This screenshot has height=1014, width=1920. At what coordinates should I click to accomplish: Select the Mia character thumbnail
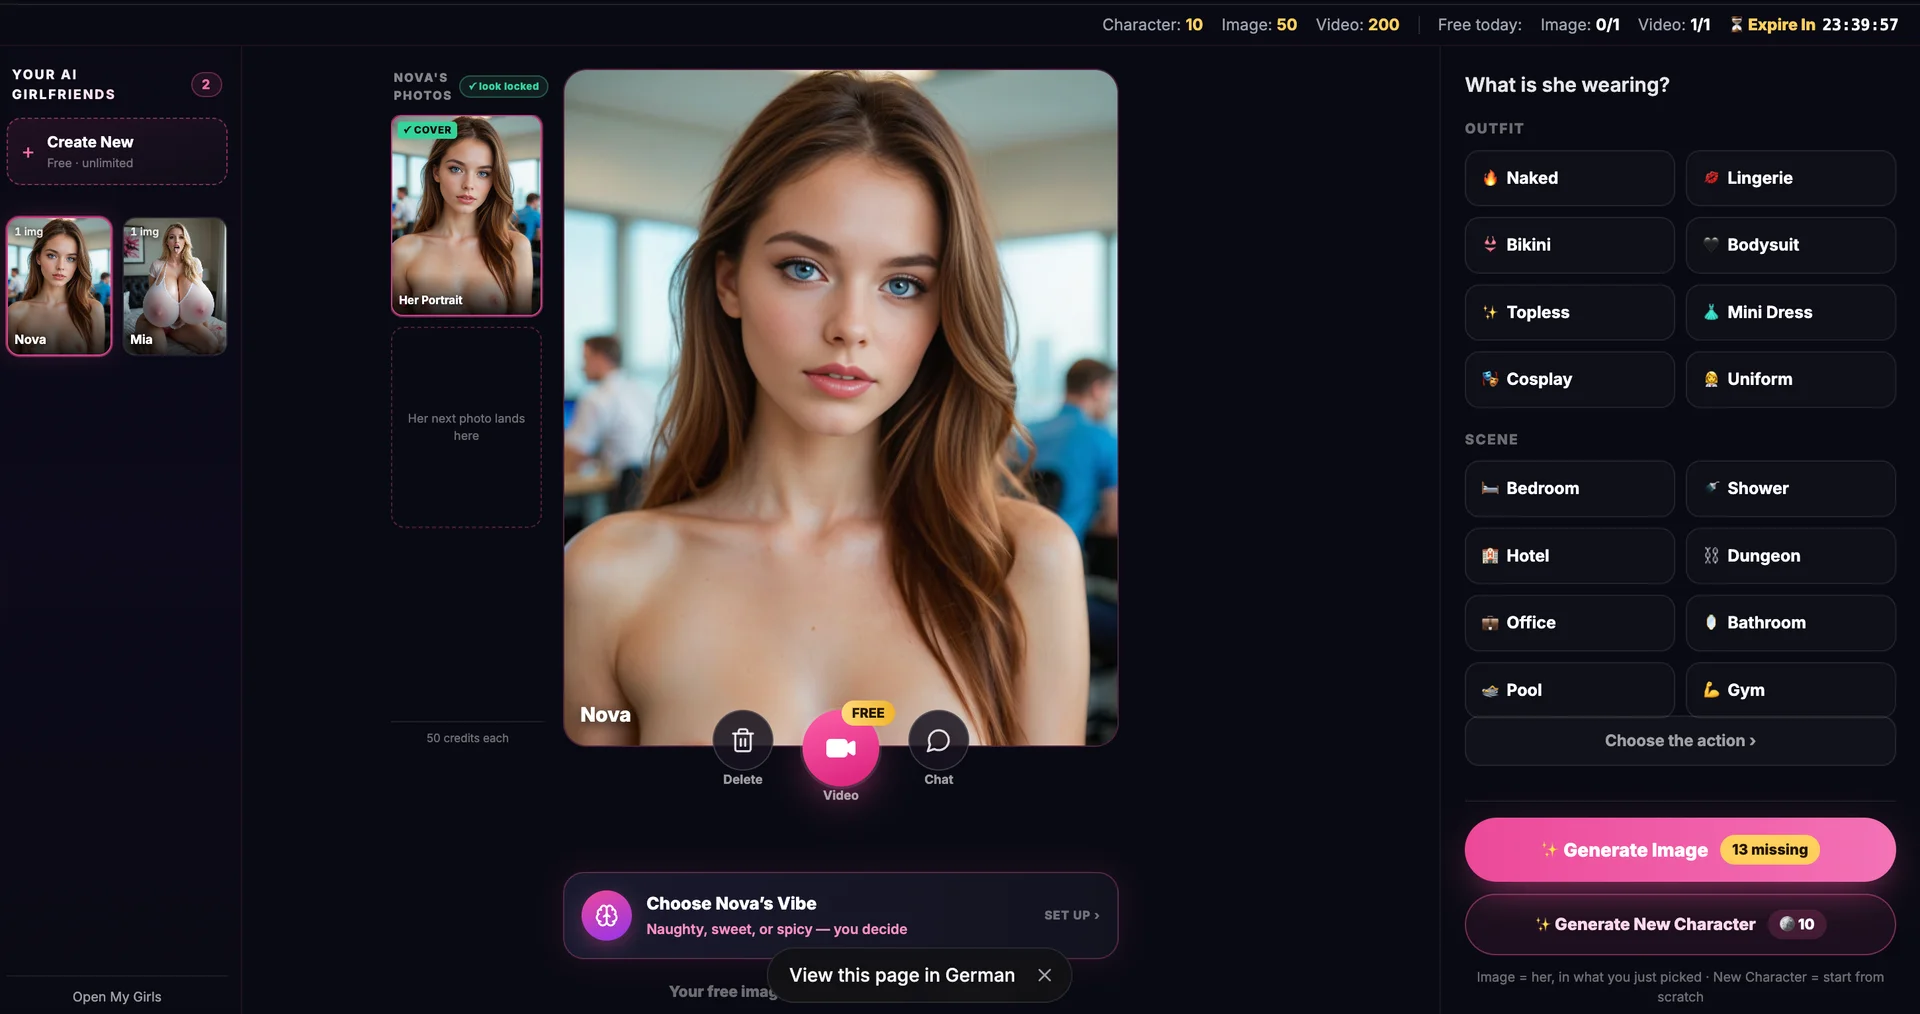[175, 286]
